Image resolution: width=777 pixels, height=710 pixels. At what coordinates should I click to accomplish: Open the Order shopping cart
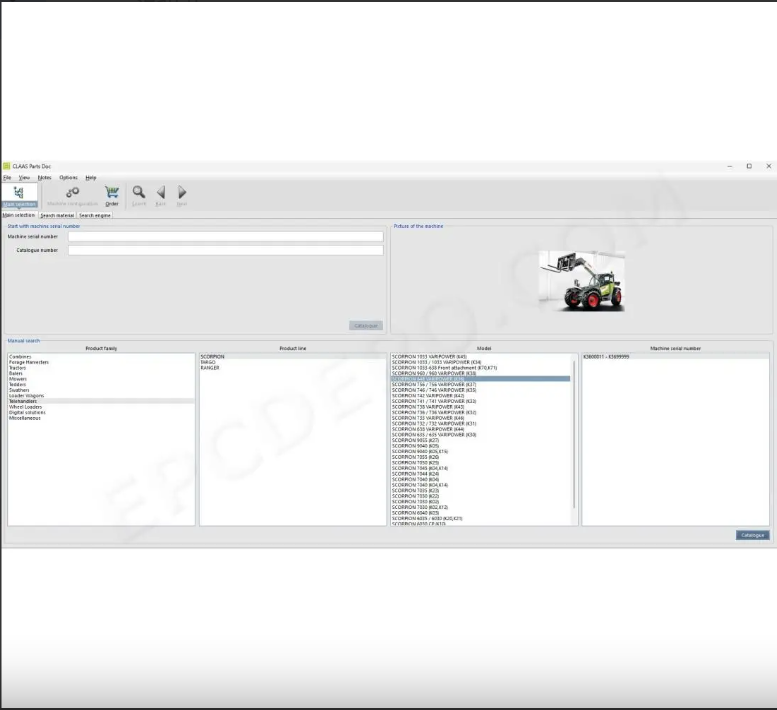(x=112, y=193)
